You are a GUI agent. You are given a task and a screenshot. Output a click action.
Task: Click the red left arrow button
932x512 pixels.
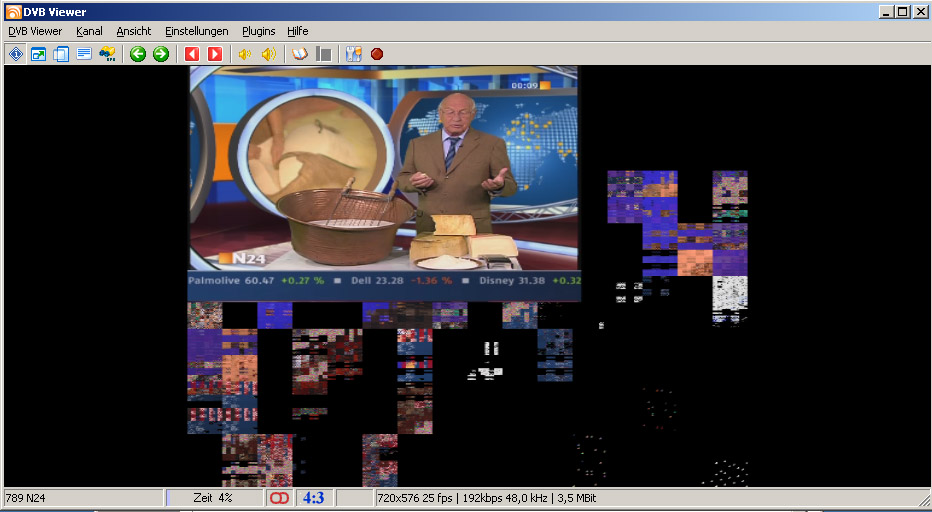pyautogui.click(x=192, y=54)
